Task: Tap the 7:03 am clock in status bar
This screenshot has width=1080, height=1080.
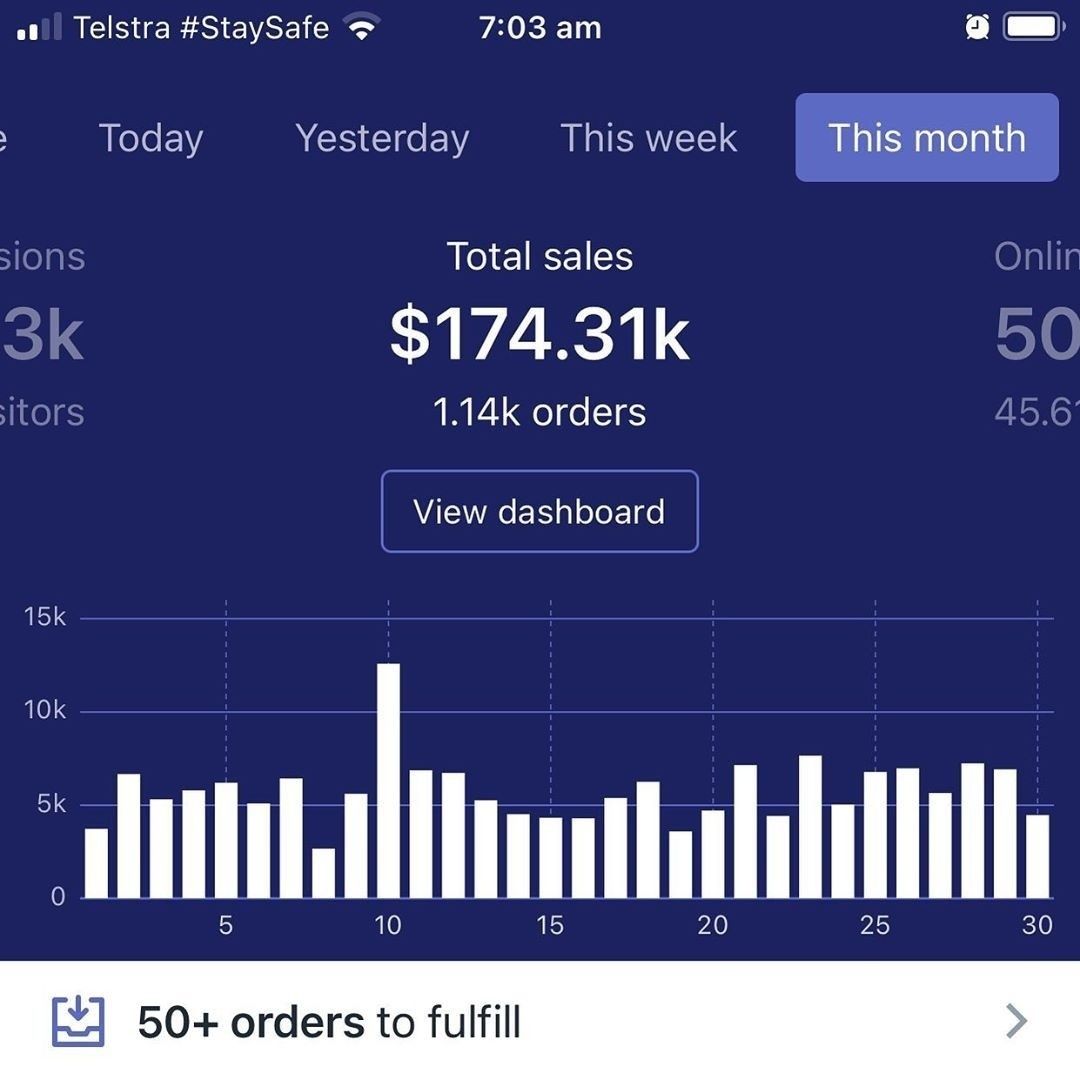Action: pos(540,27)
